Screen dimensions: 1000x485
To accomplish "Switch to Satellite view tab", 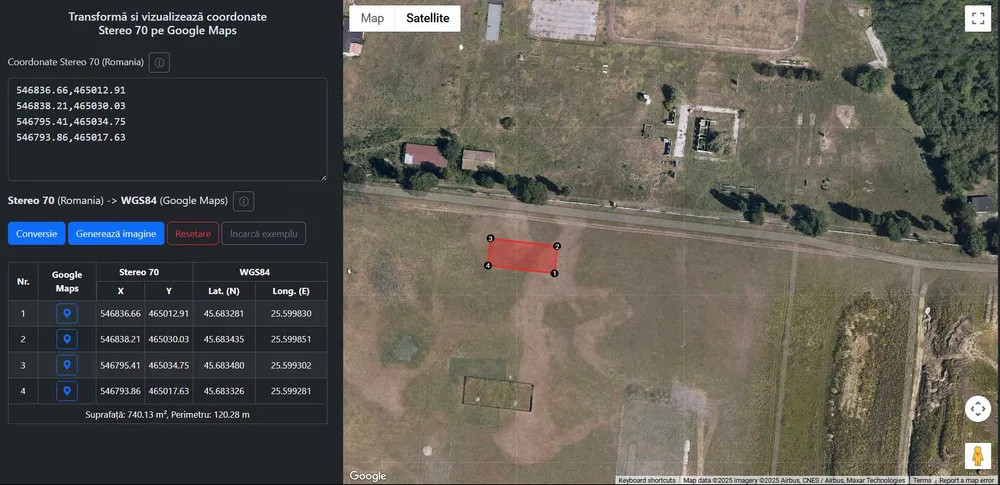I will pyautogui.click(x=428, y=18).
